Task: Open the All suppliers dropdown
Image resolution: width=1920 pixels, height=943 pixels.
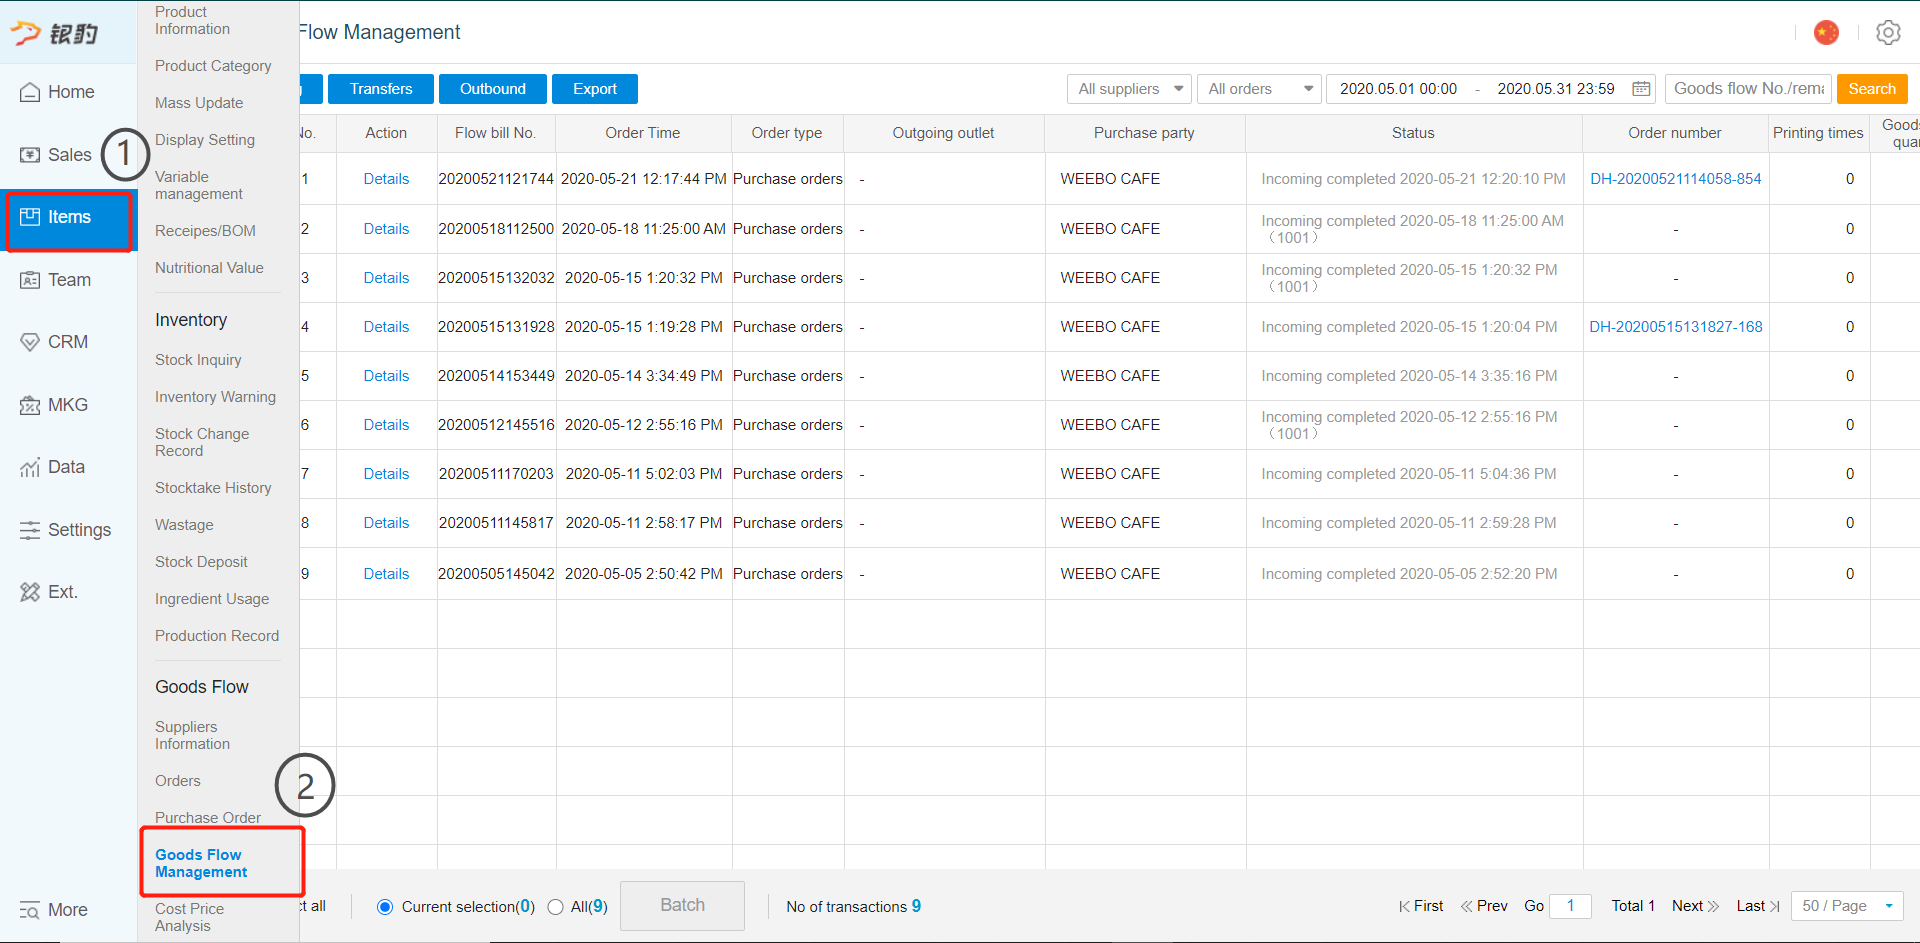Action: click(1129, 89)
